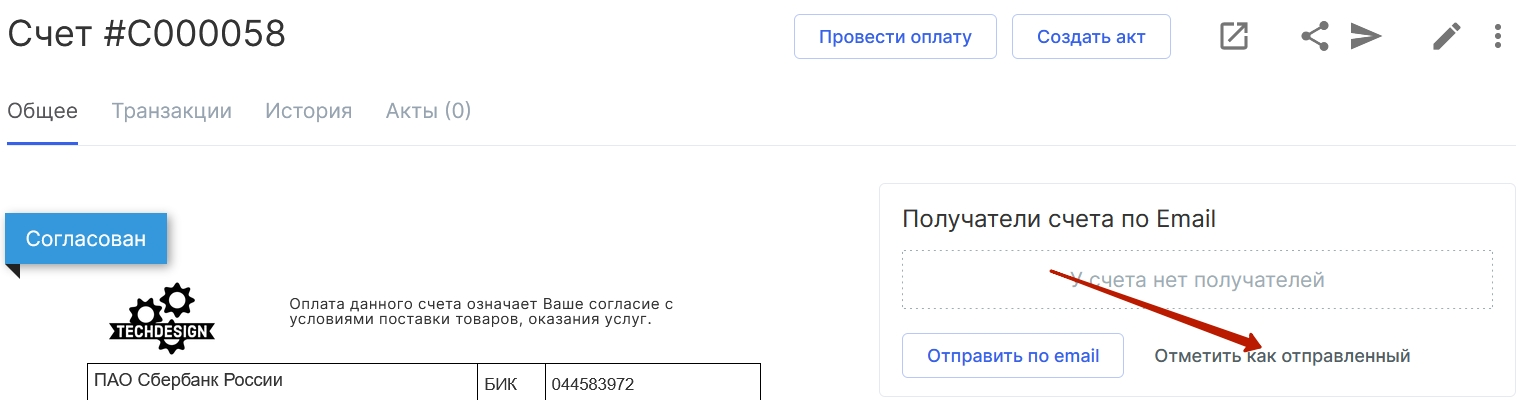
Task: Switch to the Транзакции tab
Action: (x=172, y=111)
